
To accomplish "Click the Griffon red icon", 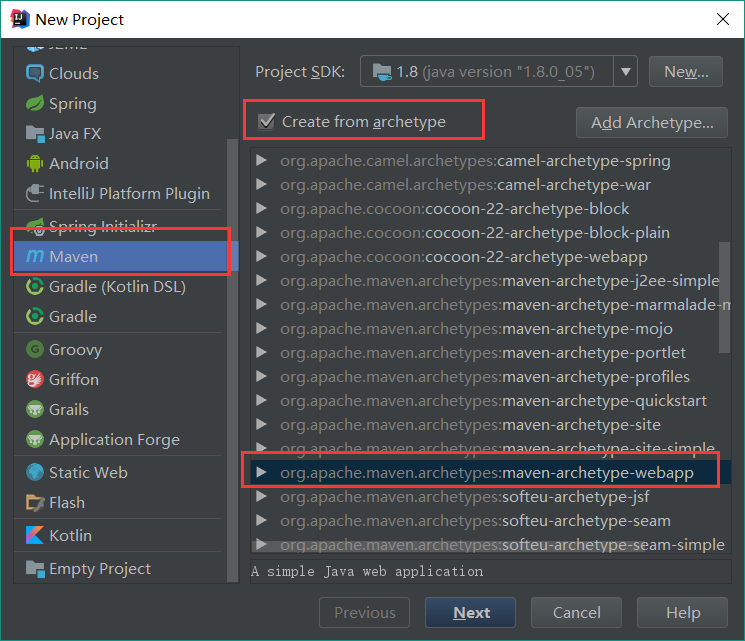I will (x=35, y=379).
